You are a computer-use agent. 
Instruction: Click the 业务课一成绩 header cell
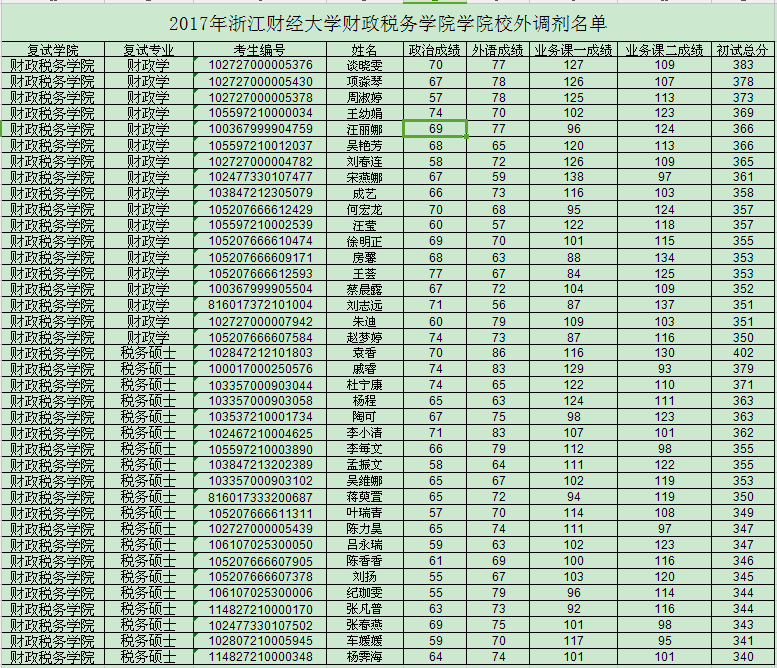tap(573, 50)
